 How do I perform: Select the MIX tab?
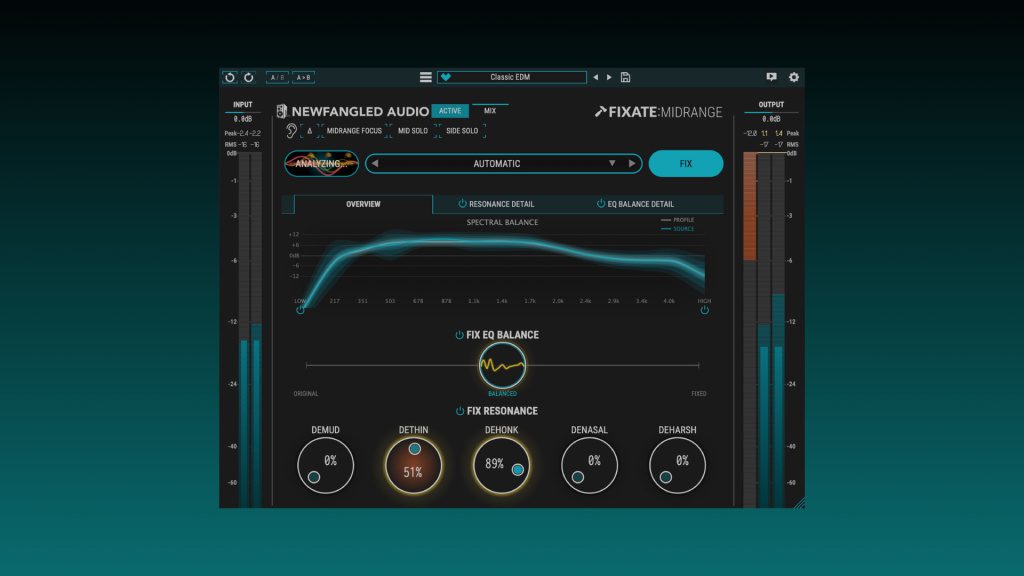[490, 111]
